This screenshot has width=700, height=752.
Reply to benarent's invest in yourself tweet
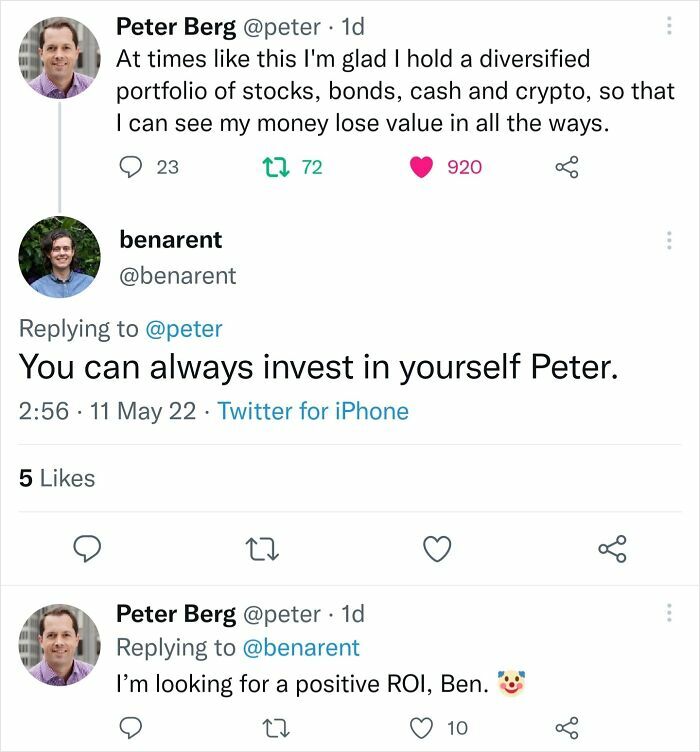pyautogui.click(x=88, y=548)
